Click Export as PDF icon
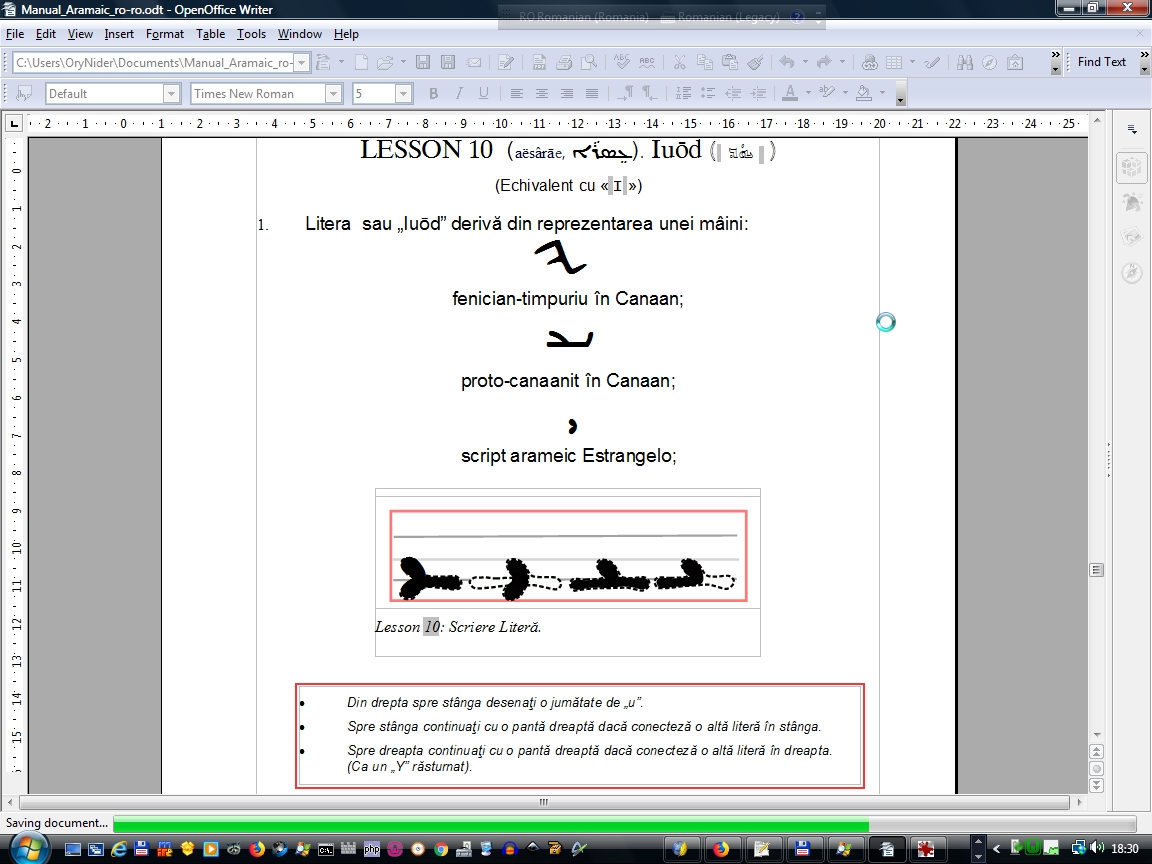 pos(539,62)
